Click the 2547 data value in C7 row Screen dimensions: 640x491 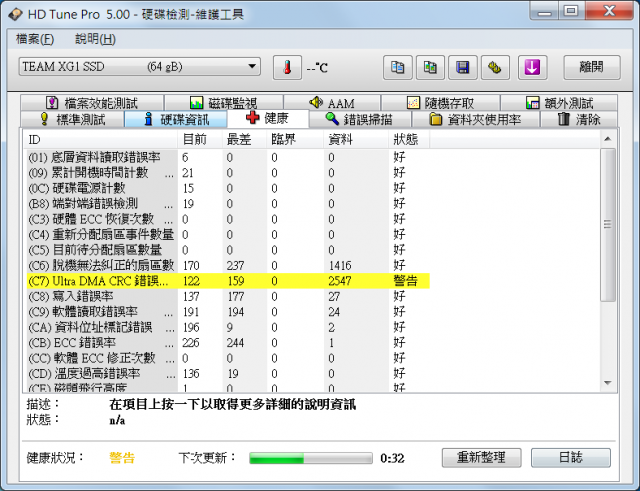click(x=340, y=281)
